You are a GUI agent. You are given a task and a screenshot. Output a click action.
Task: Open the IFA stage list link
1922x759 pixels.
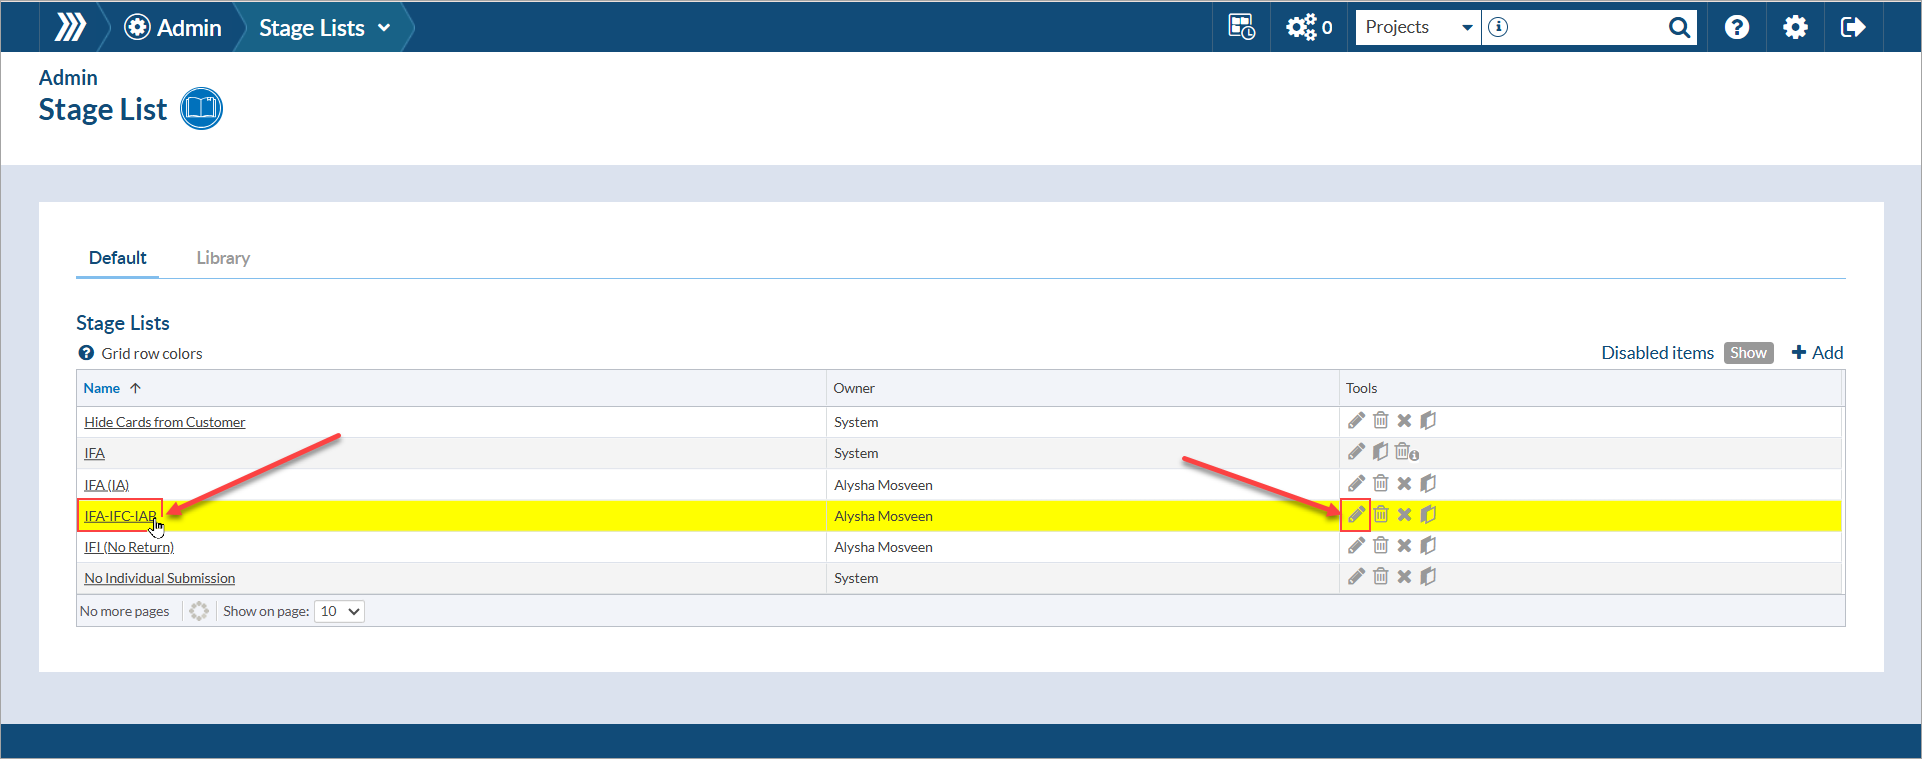click(x=95, y=453)
